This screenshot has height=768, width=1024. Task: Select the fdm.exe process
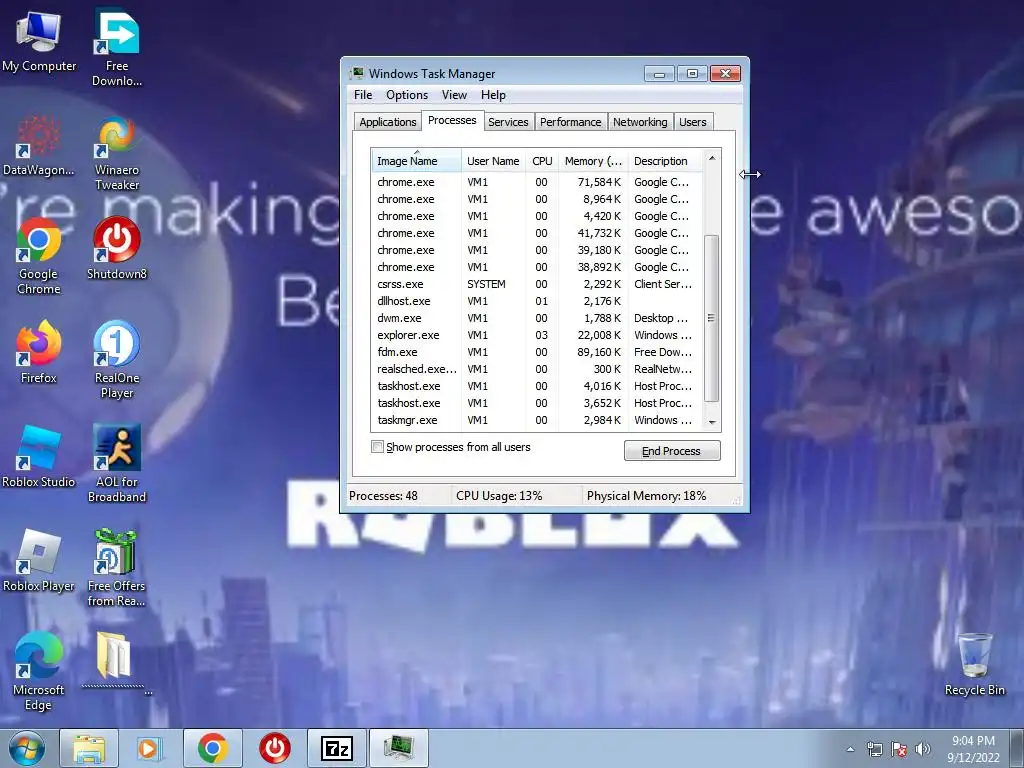pyautogui.click(x=536, y=352)
